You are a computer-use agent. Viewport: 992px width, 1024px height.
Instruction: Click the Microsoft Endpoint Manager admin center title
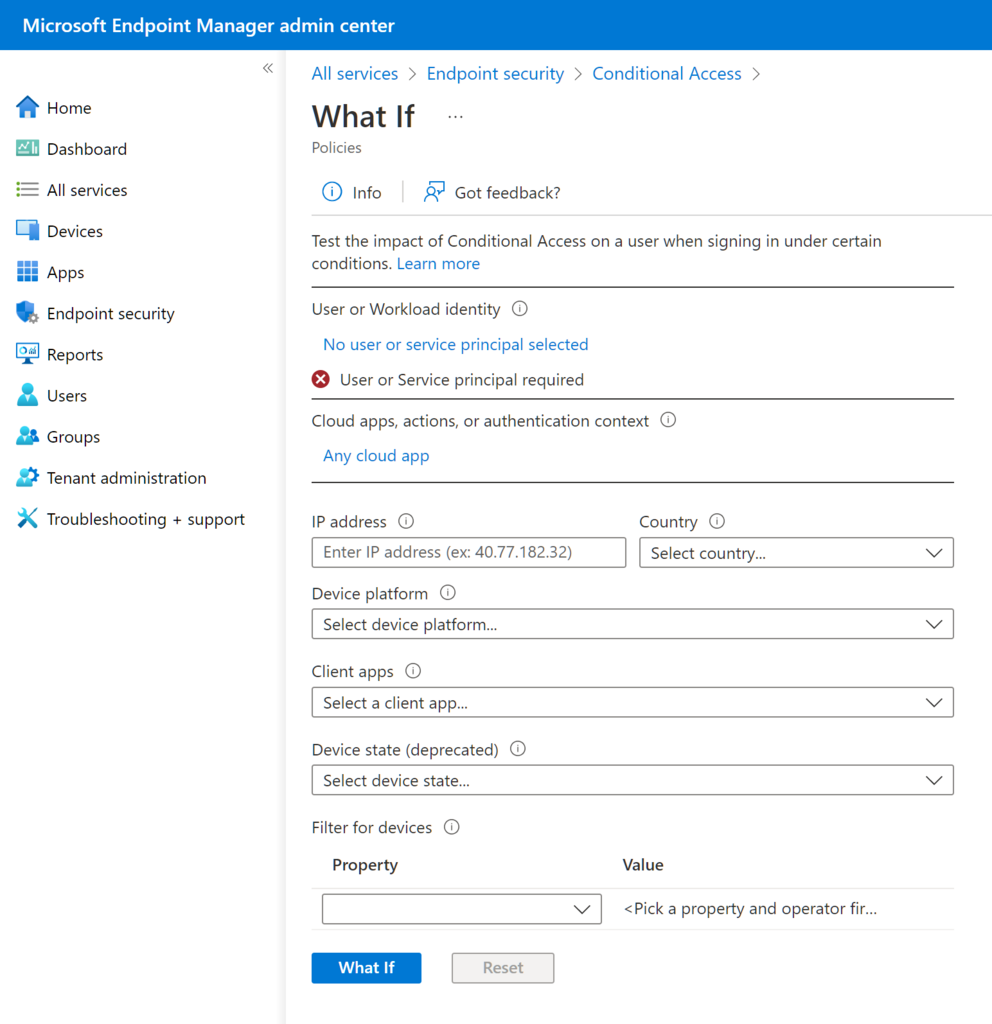208,25
